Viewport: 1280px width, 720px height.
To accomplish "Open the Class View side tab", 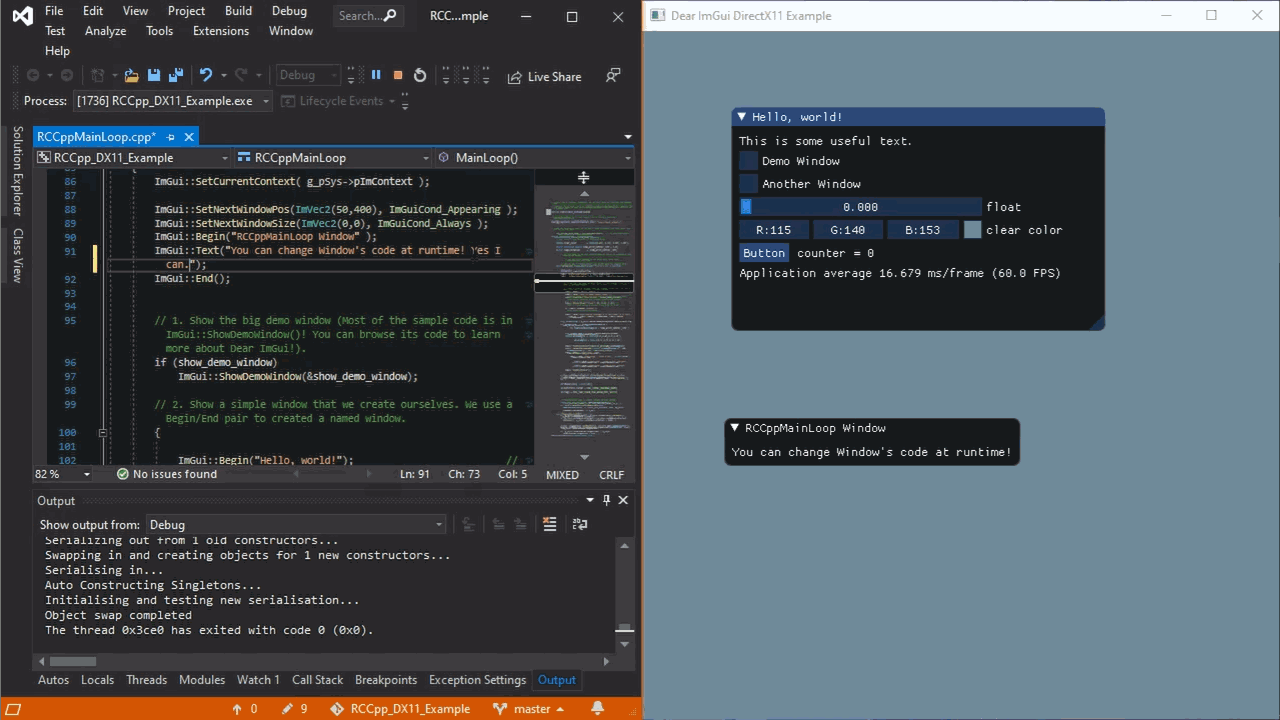I will 17,255.
